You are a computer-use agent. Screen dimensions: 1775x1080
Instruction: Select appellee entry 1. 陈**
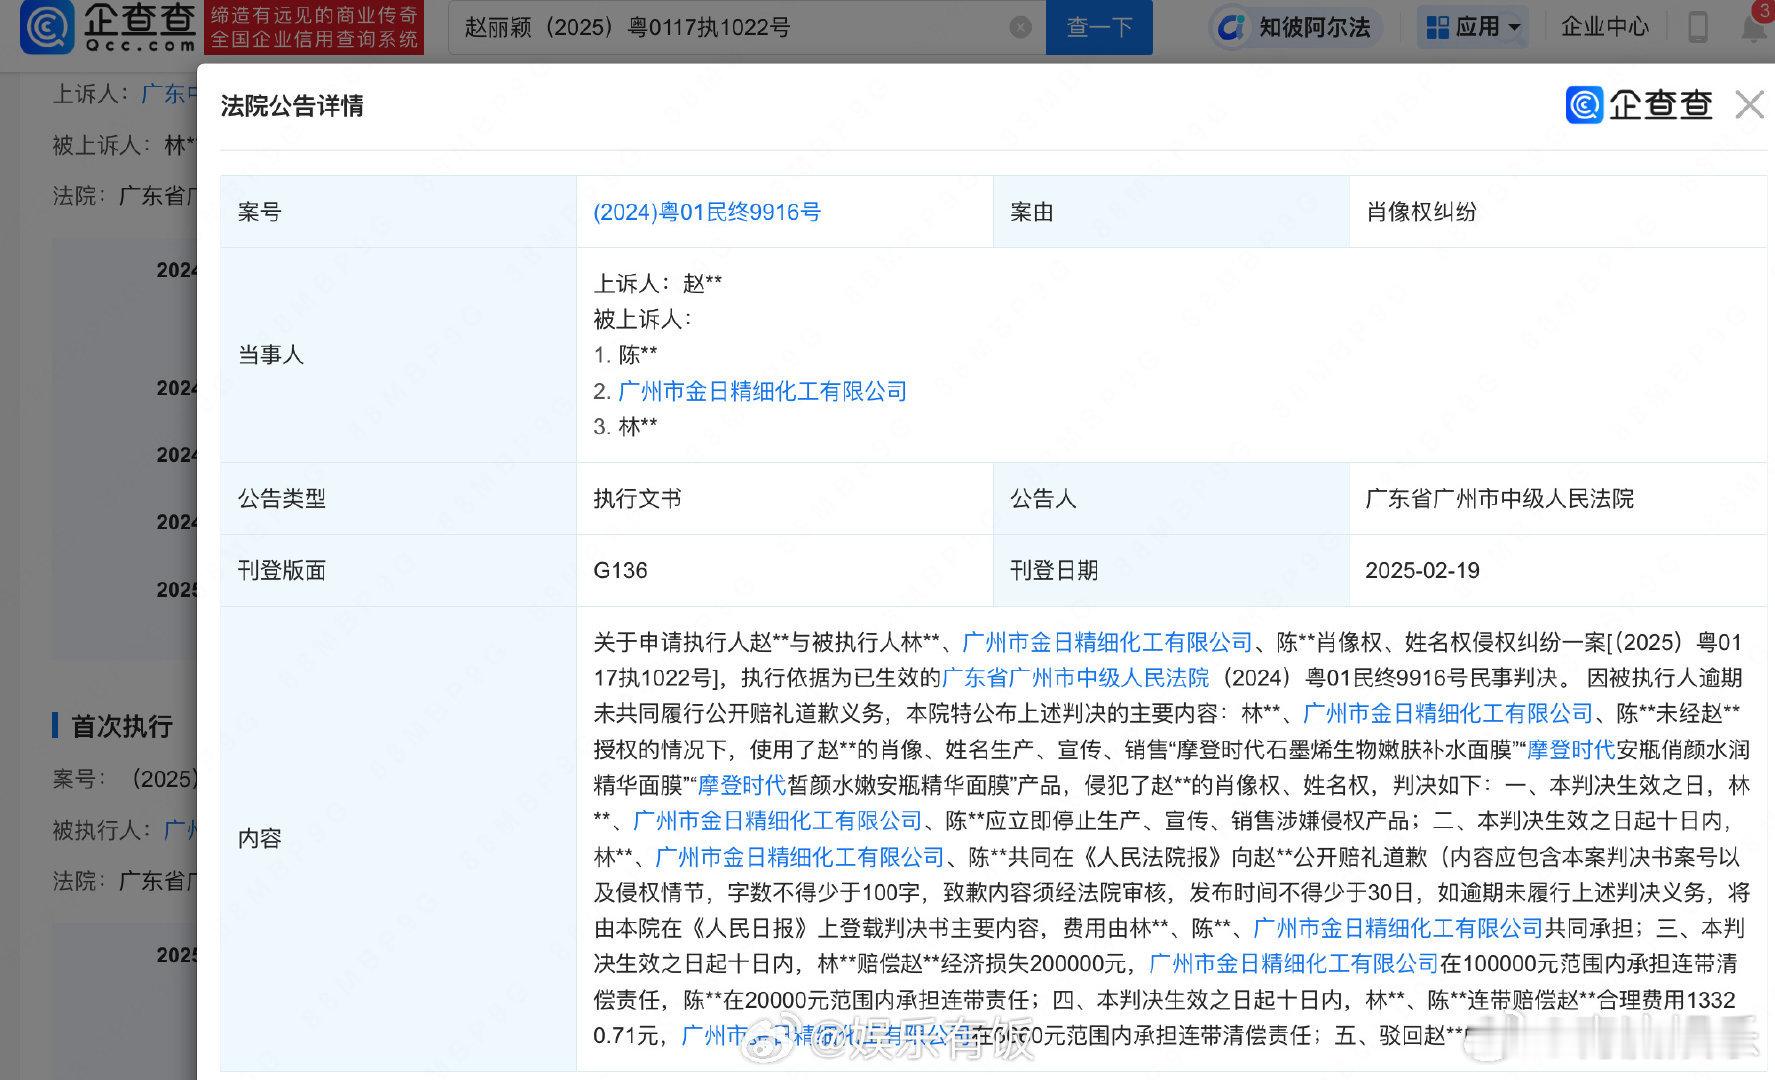[x=625, y=355]
